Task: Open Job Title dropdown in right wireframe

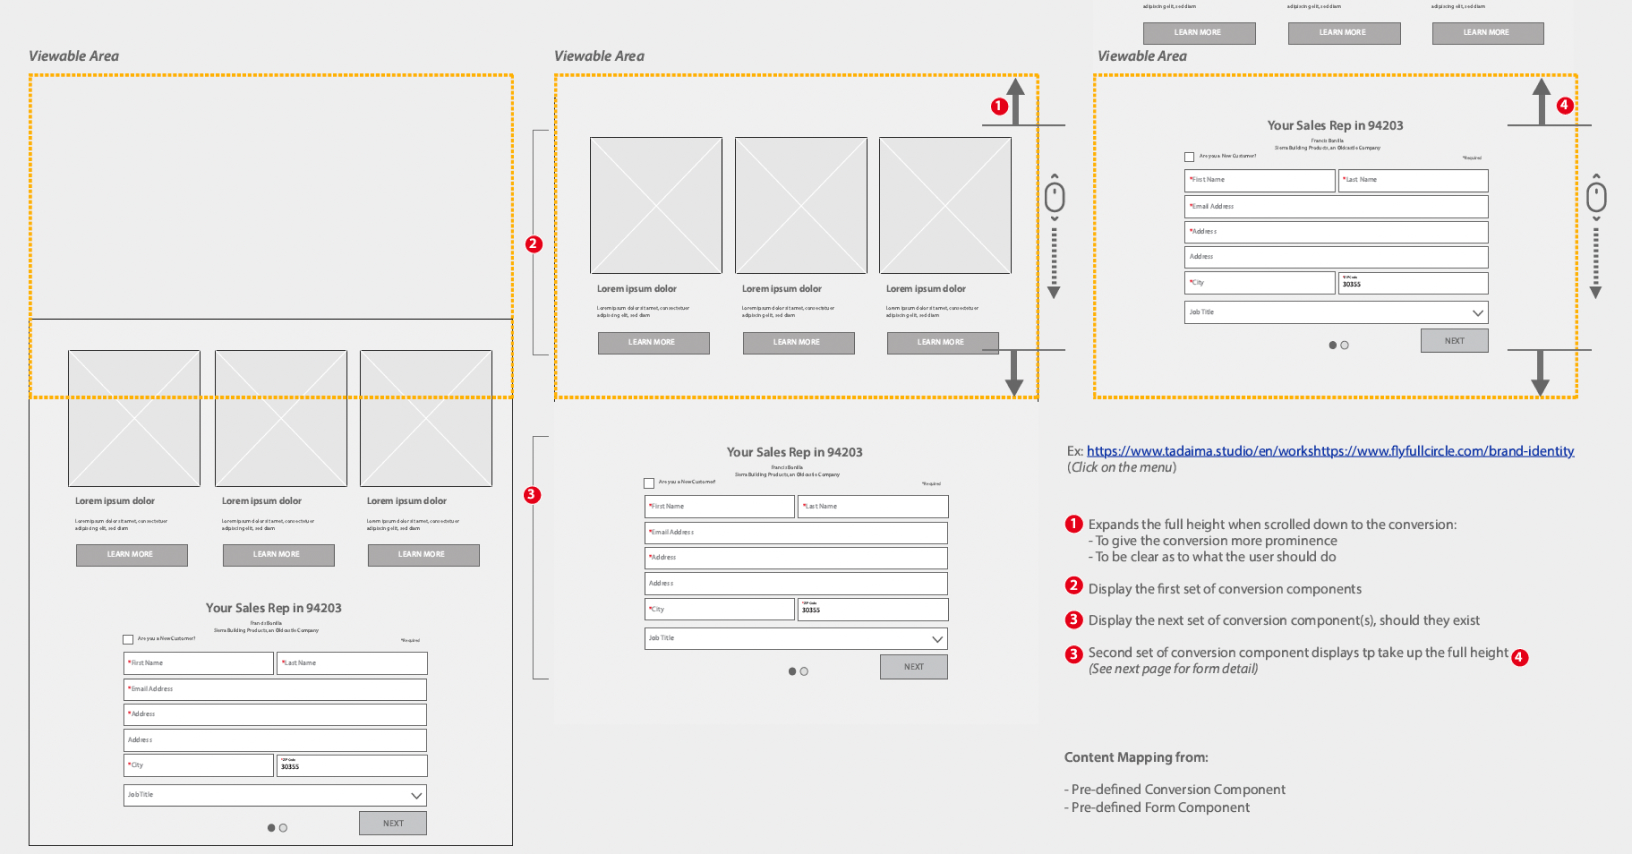Action: (1336, 312)
